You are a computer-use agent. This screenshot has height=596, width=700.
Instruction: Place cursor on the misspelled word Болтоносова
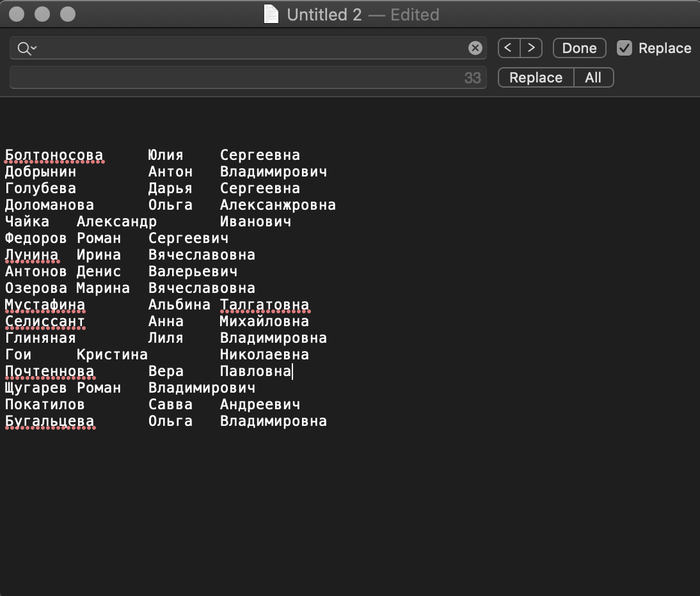tap(54, 155)
